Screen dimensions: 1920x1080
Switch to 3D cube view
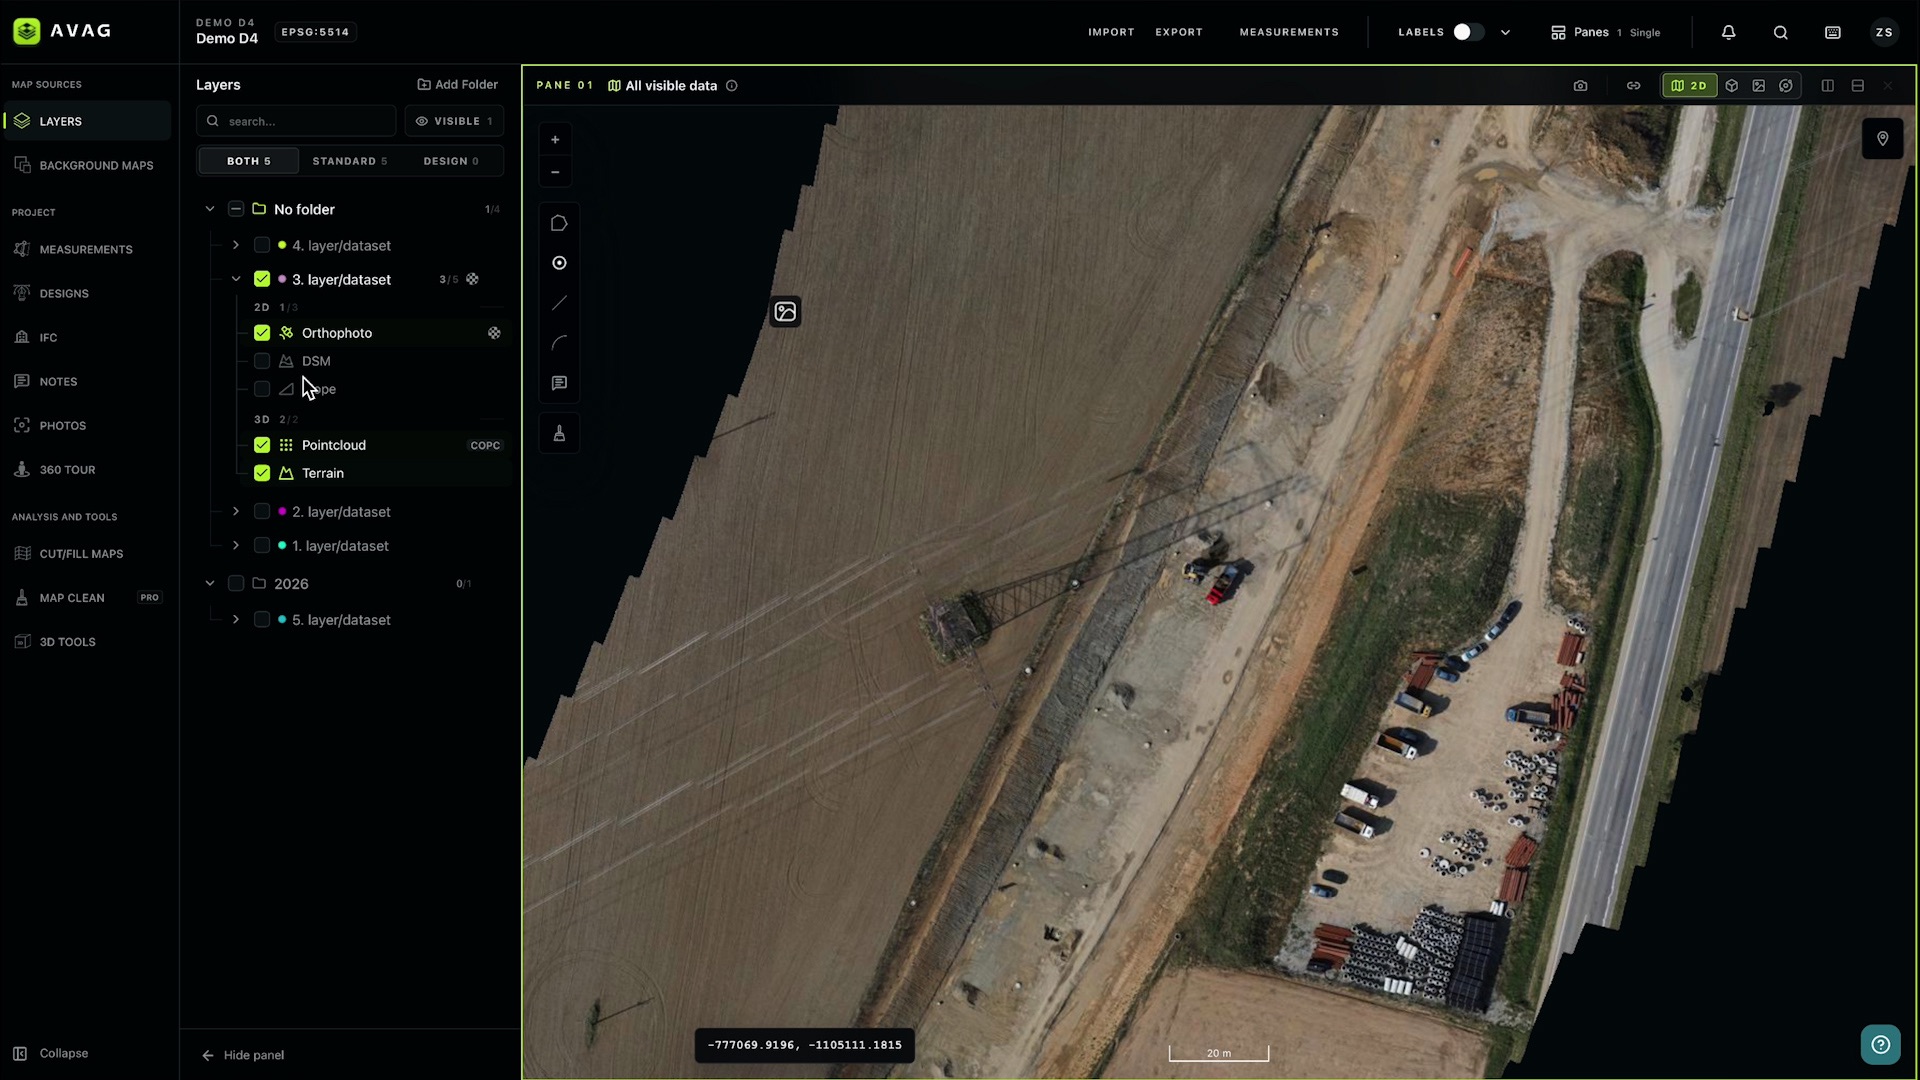click(x=1732, y=86)
